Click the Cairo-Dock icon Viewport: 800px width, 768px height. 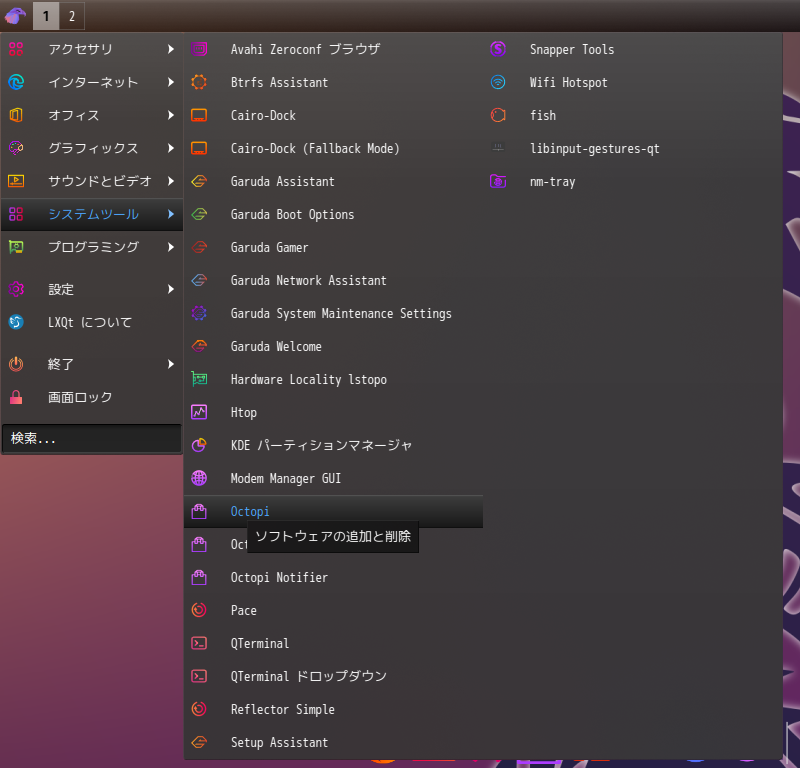coord(199,115)
